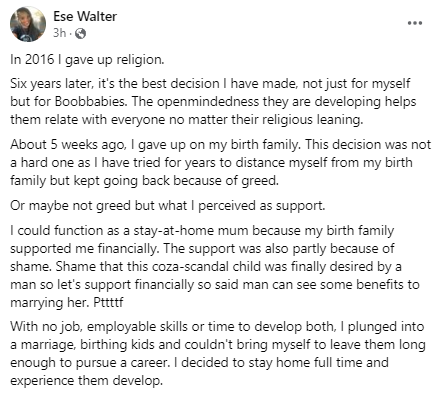442x394 pixels.
Task: Open the three-dot post options menu
Action: pyautogui.click(x=415, y=23)
